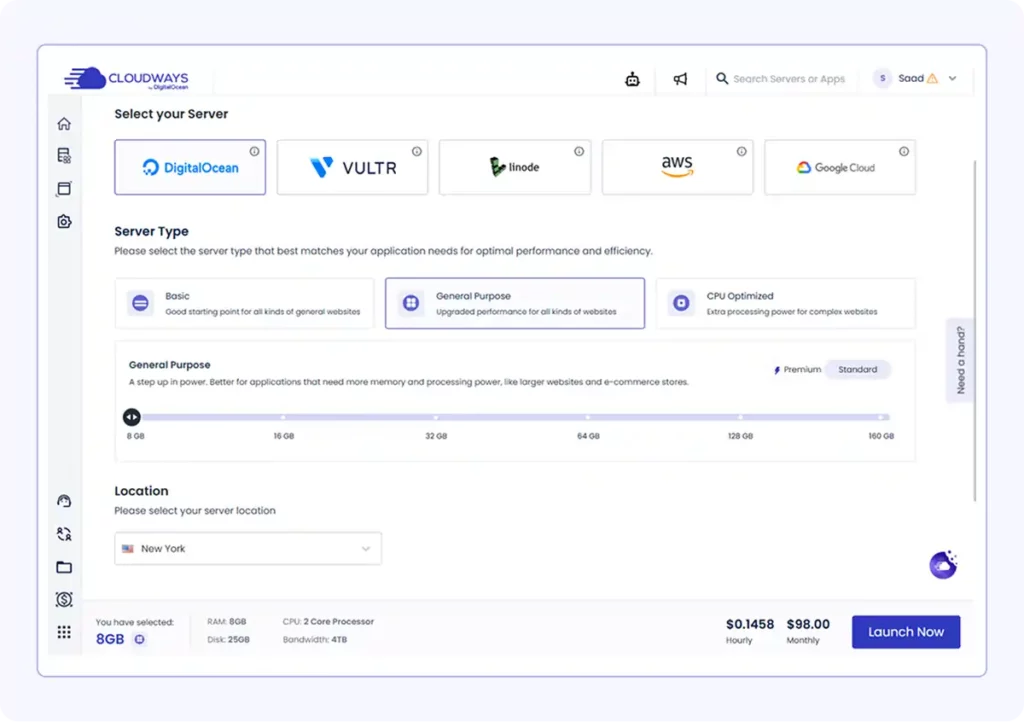Open the Settings gear in the sidebar
1024x722 pixels.
click(64, 221)
